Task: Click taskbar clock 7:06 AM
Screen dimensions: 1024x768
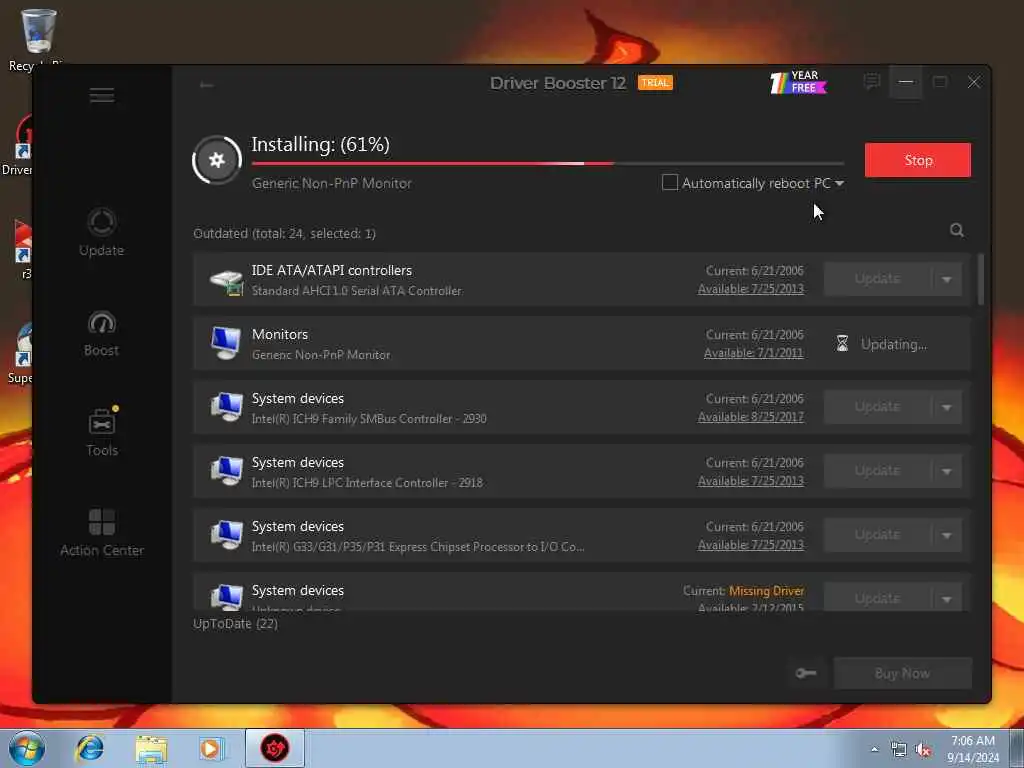Action: tap(972, 741)
